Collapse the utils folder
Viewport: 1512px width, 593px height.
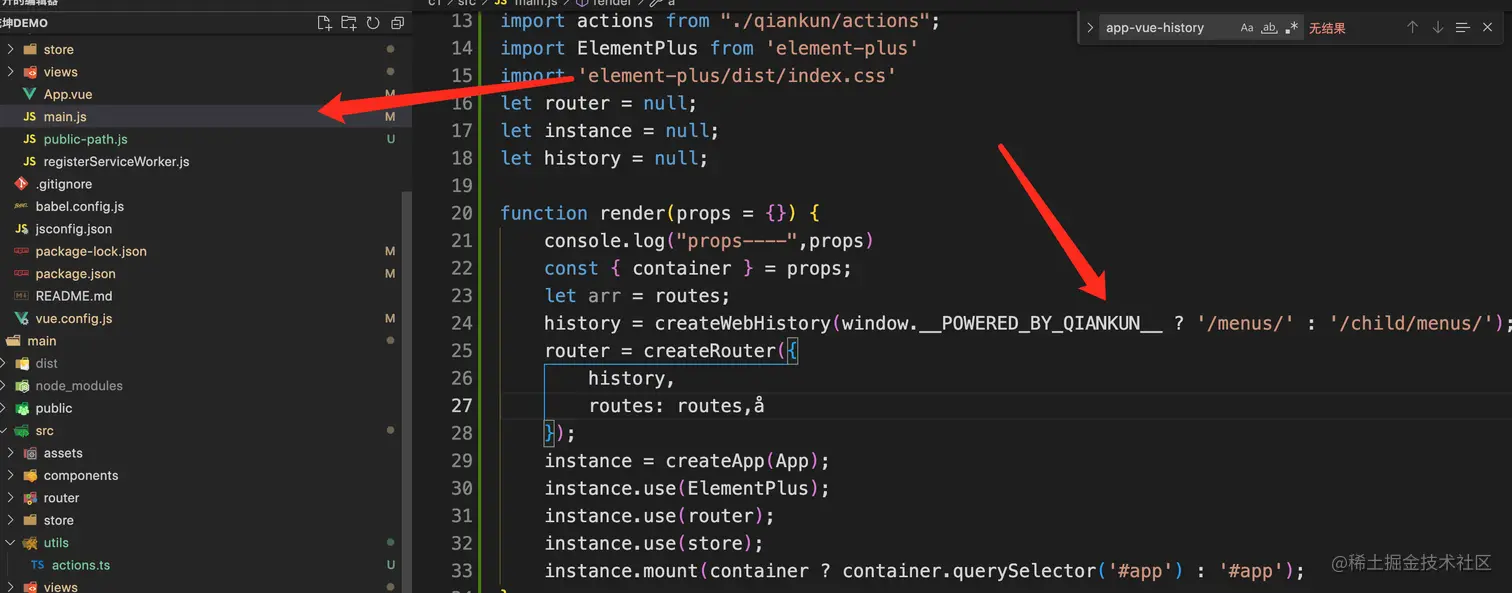11,543
